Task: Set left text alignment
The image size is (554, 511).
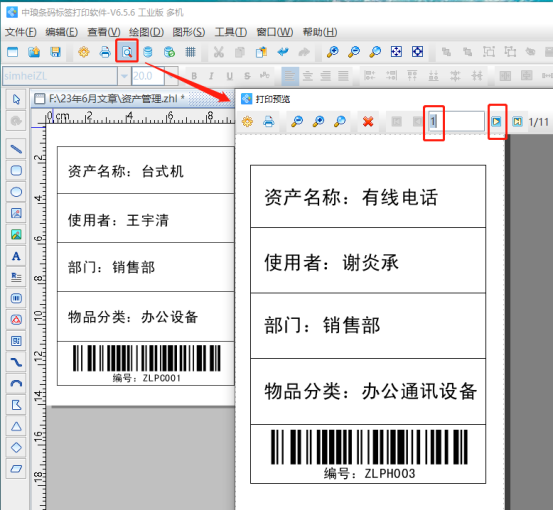Action: point(290,76)
